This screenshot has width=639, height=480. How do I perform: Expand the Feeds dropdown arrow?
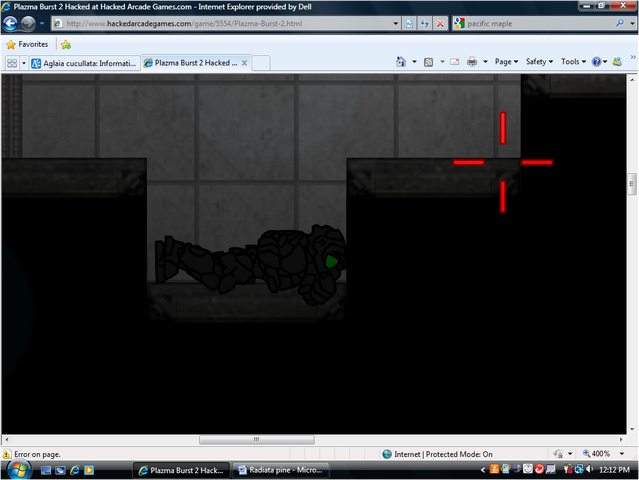442,62
